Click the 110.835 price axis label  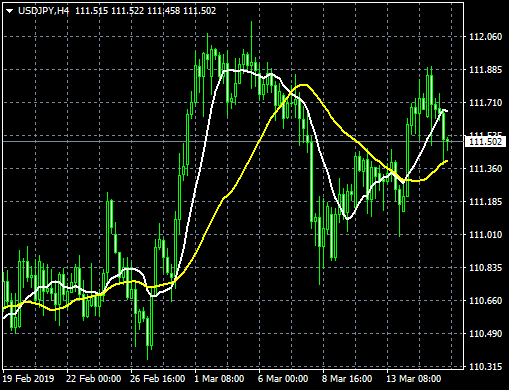[x=485, y=268]
